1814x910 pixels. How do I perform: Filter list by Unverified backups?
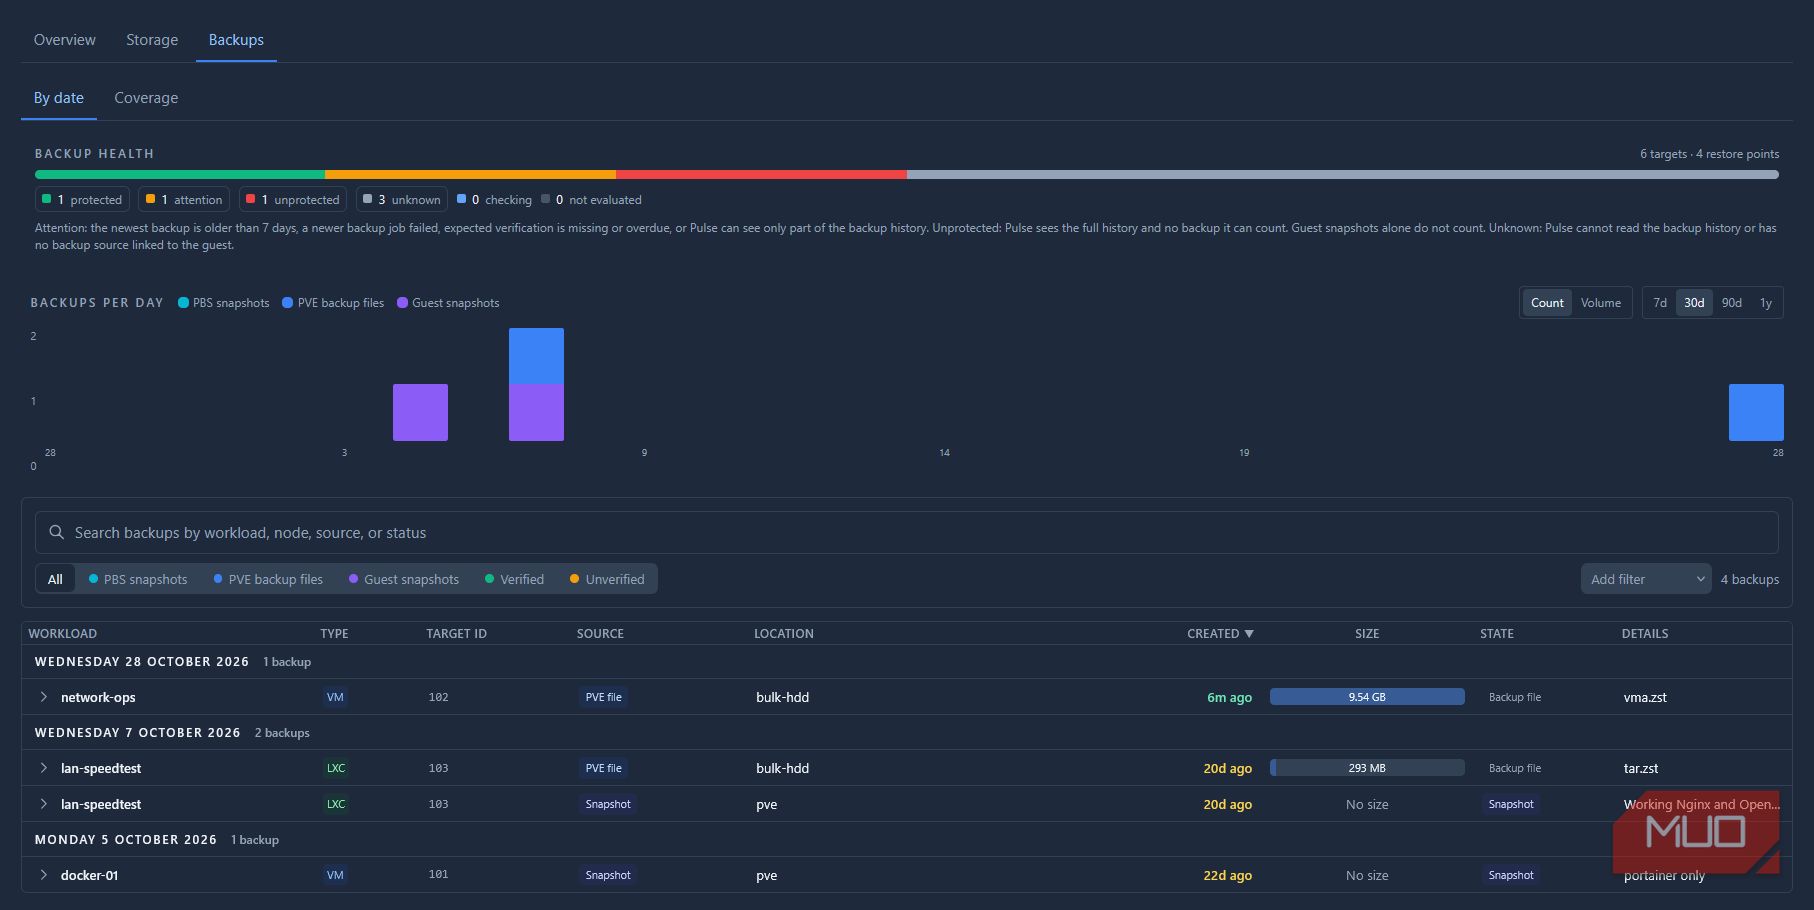point(607,579)
